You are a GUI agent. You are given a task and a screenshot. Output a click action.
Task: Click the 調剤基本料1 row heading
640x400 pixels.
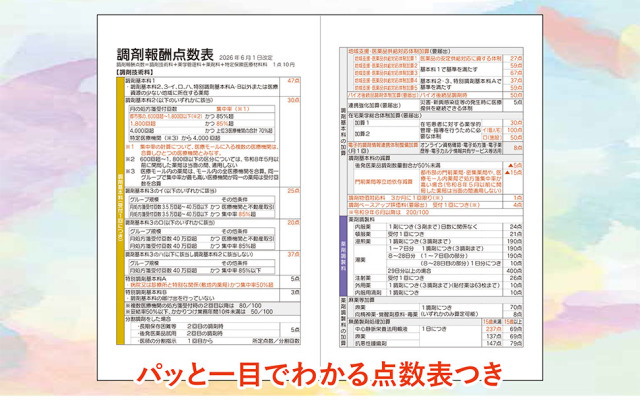(140, 81)
